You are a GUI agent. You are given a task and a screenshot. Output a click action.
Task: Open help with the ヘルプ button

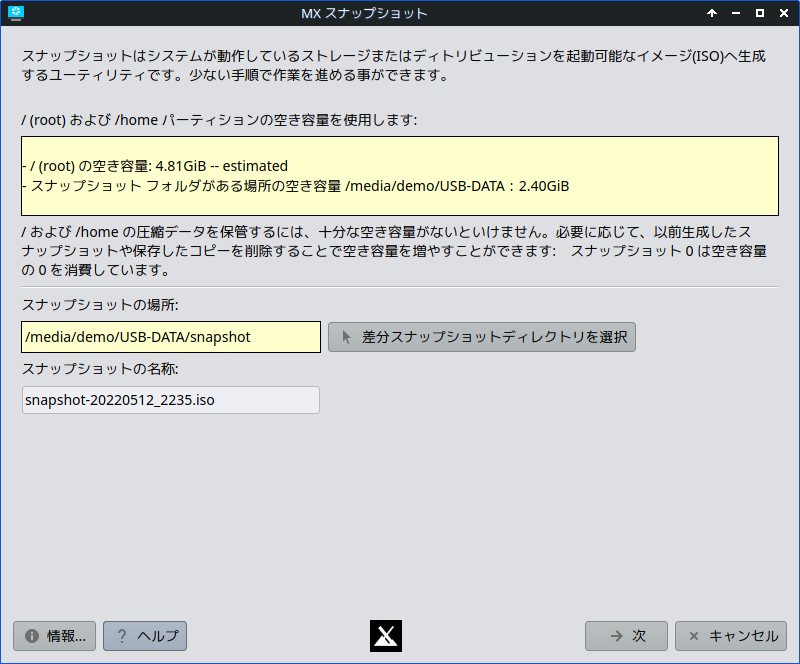(145, 636)
